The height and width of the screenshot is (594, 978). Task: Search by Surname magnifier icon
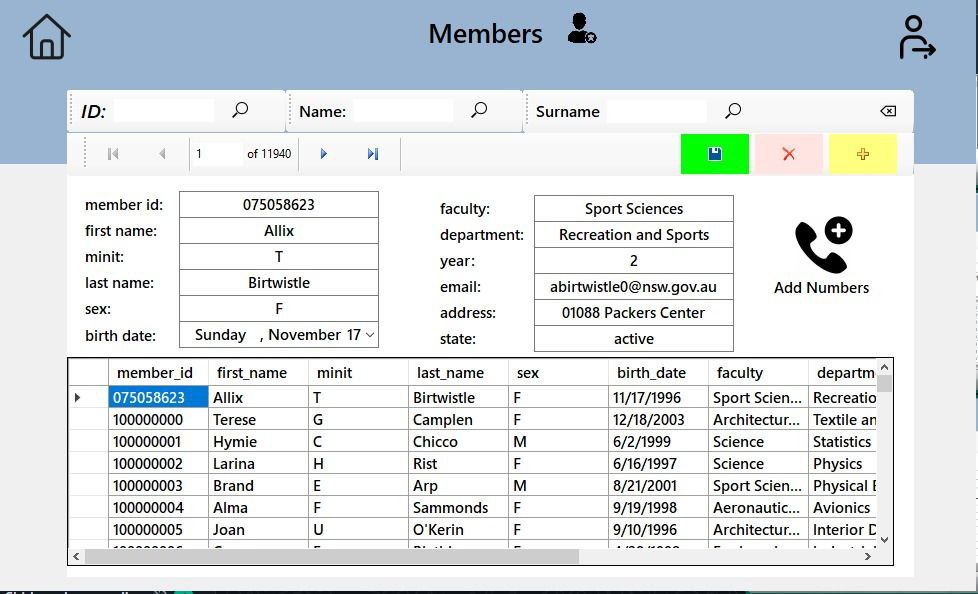click(x=733, y=111)
